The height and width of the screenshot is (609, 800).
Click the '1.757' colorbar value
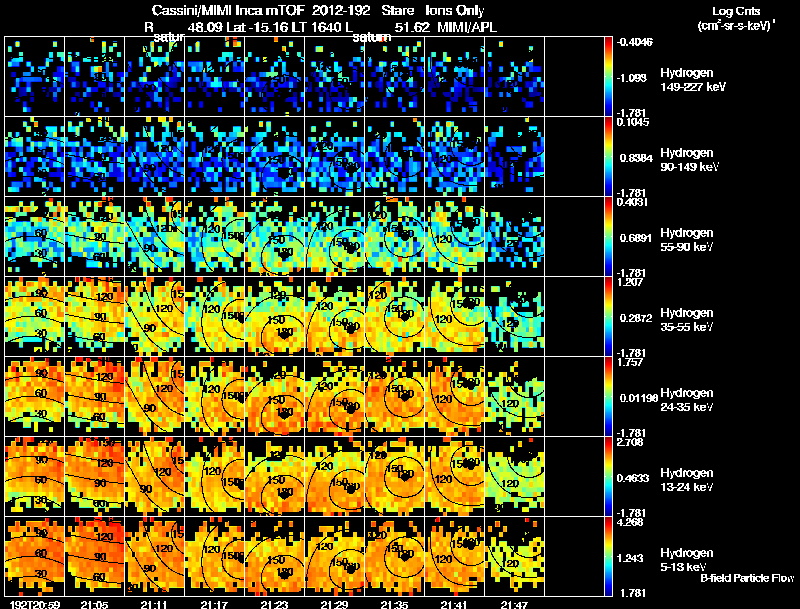click(x=630, y=362)
